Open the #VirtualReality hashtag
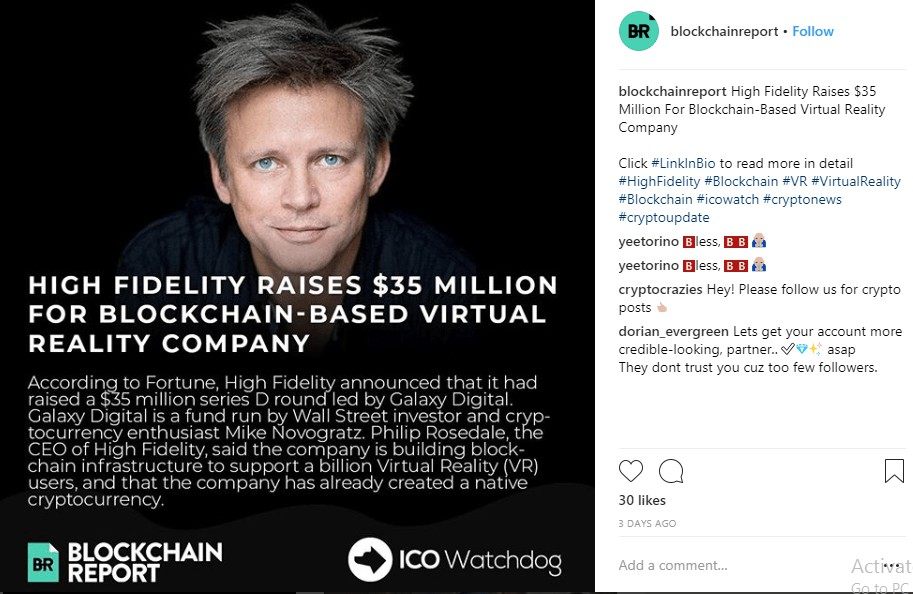 [x=855, y=181]
